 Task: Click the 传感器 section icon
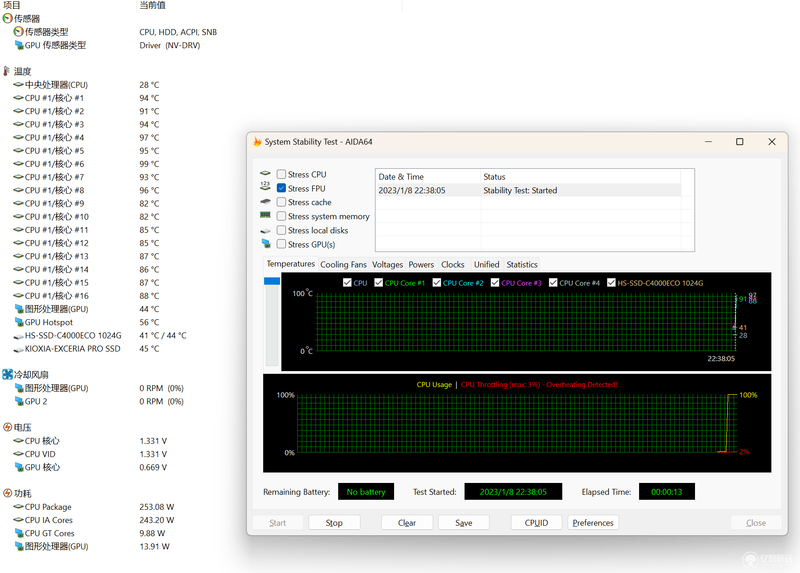8,18
